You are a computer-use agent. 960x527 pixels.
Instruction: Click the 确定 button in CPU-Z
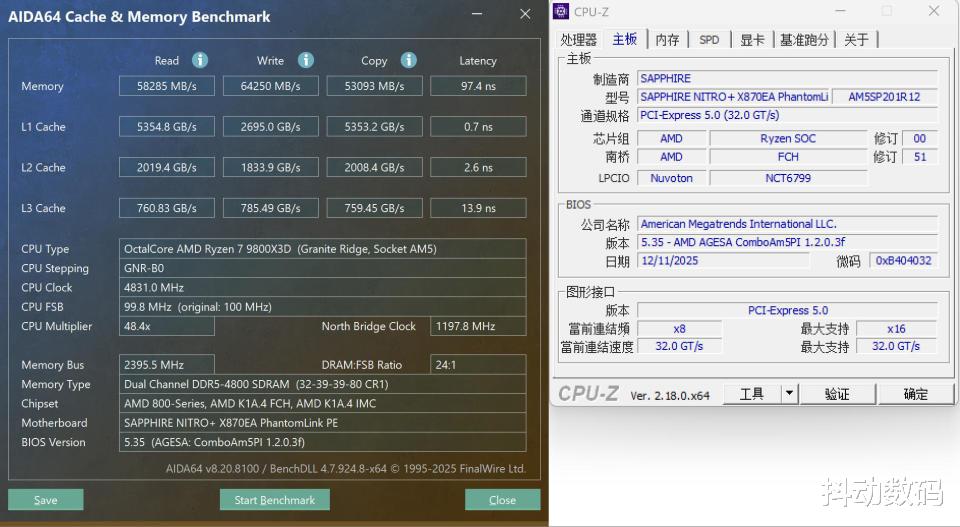click(915, 394)
